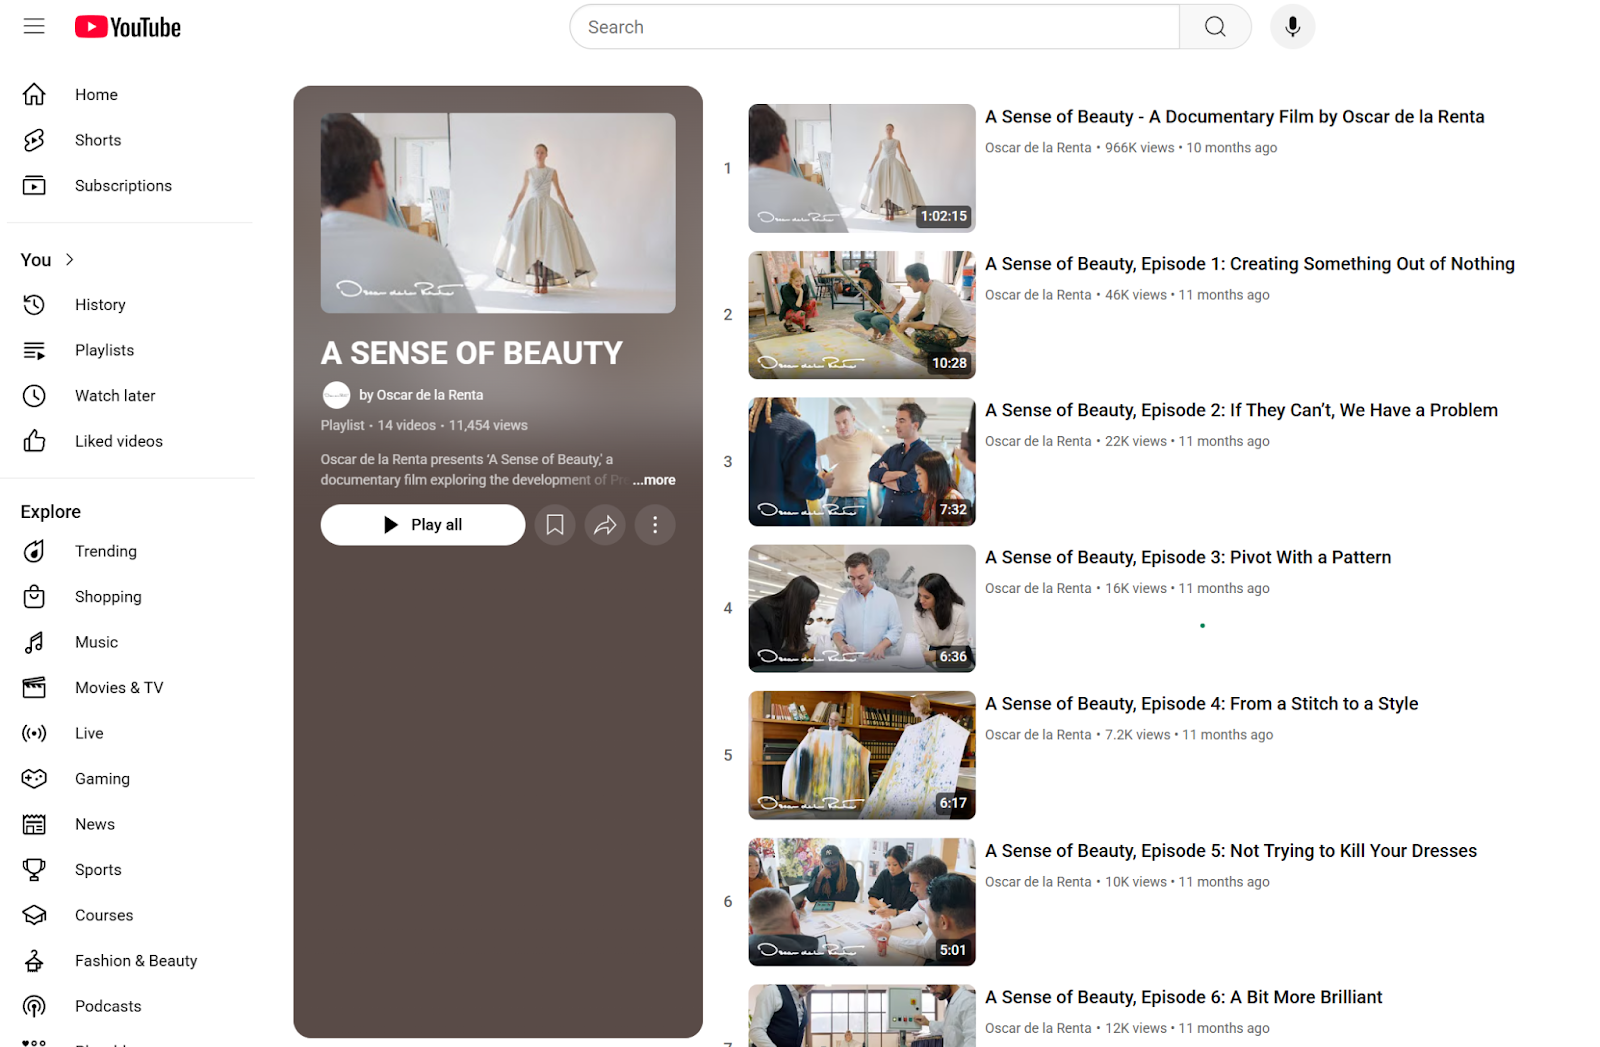The image size is (1600, 1047).
Task: Open Playlists sidebar icon
Action: pyautogui.click(x=34, y=350)
